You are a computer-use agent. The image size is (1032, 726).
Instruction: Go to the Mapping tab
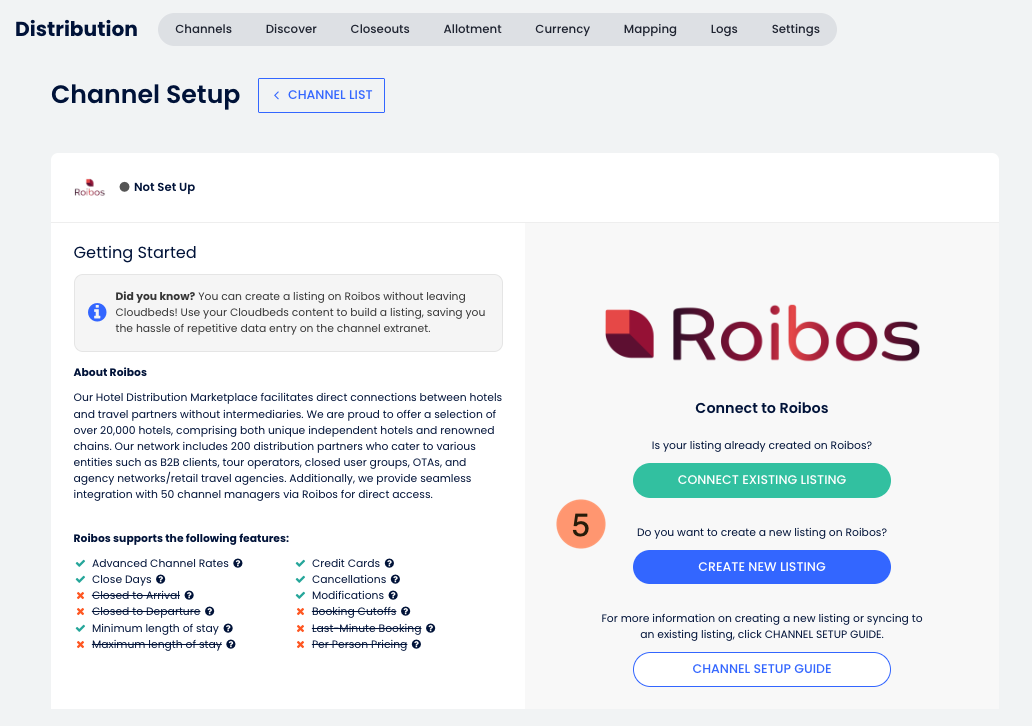[650, 29]
